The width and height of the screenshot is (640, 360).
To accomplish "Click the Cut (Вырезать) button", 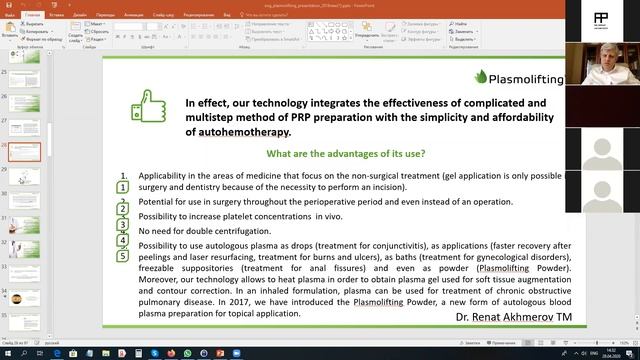I will click(x=32, y=24).
